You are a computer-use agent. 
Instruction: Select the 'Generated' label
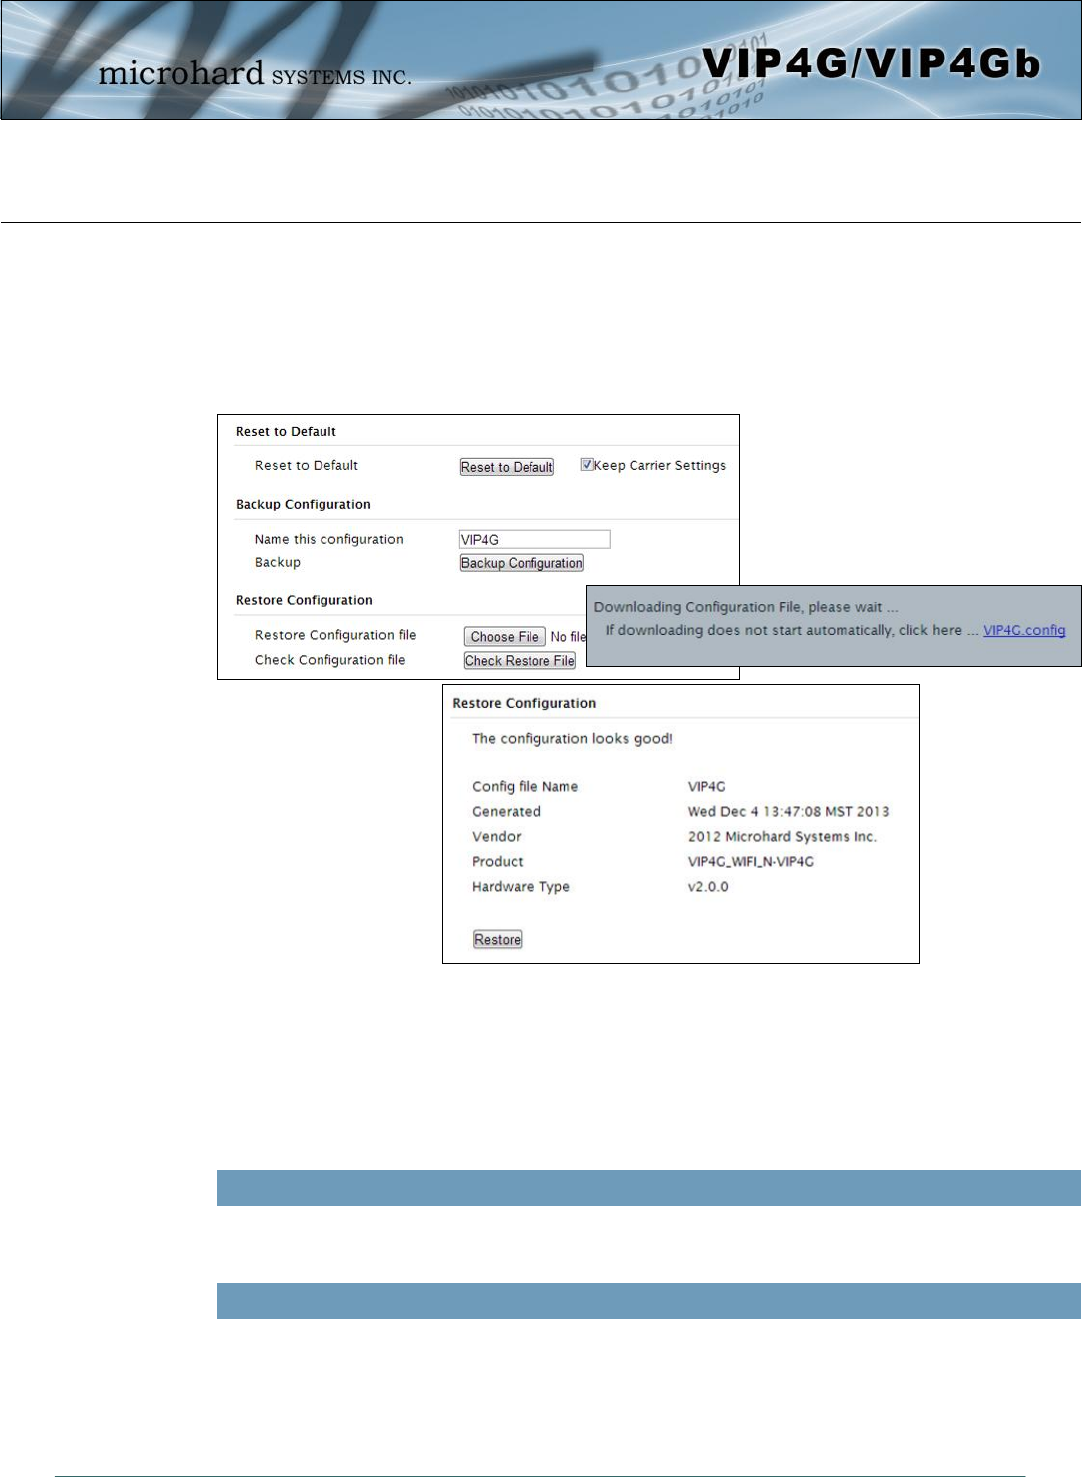point(506,812)
